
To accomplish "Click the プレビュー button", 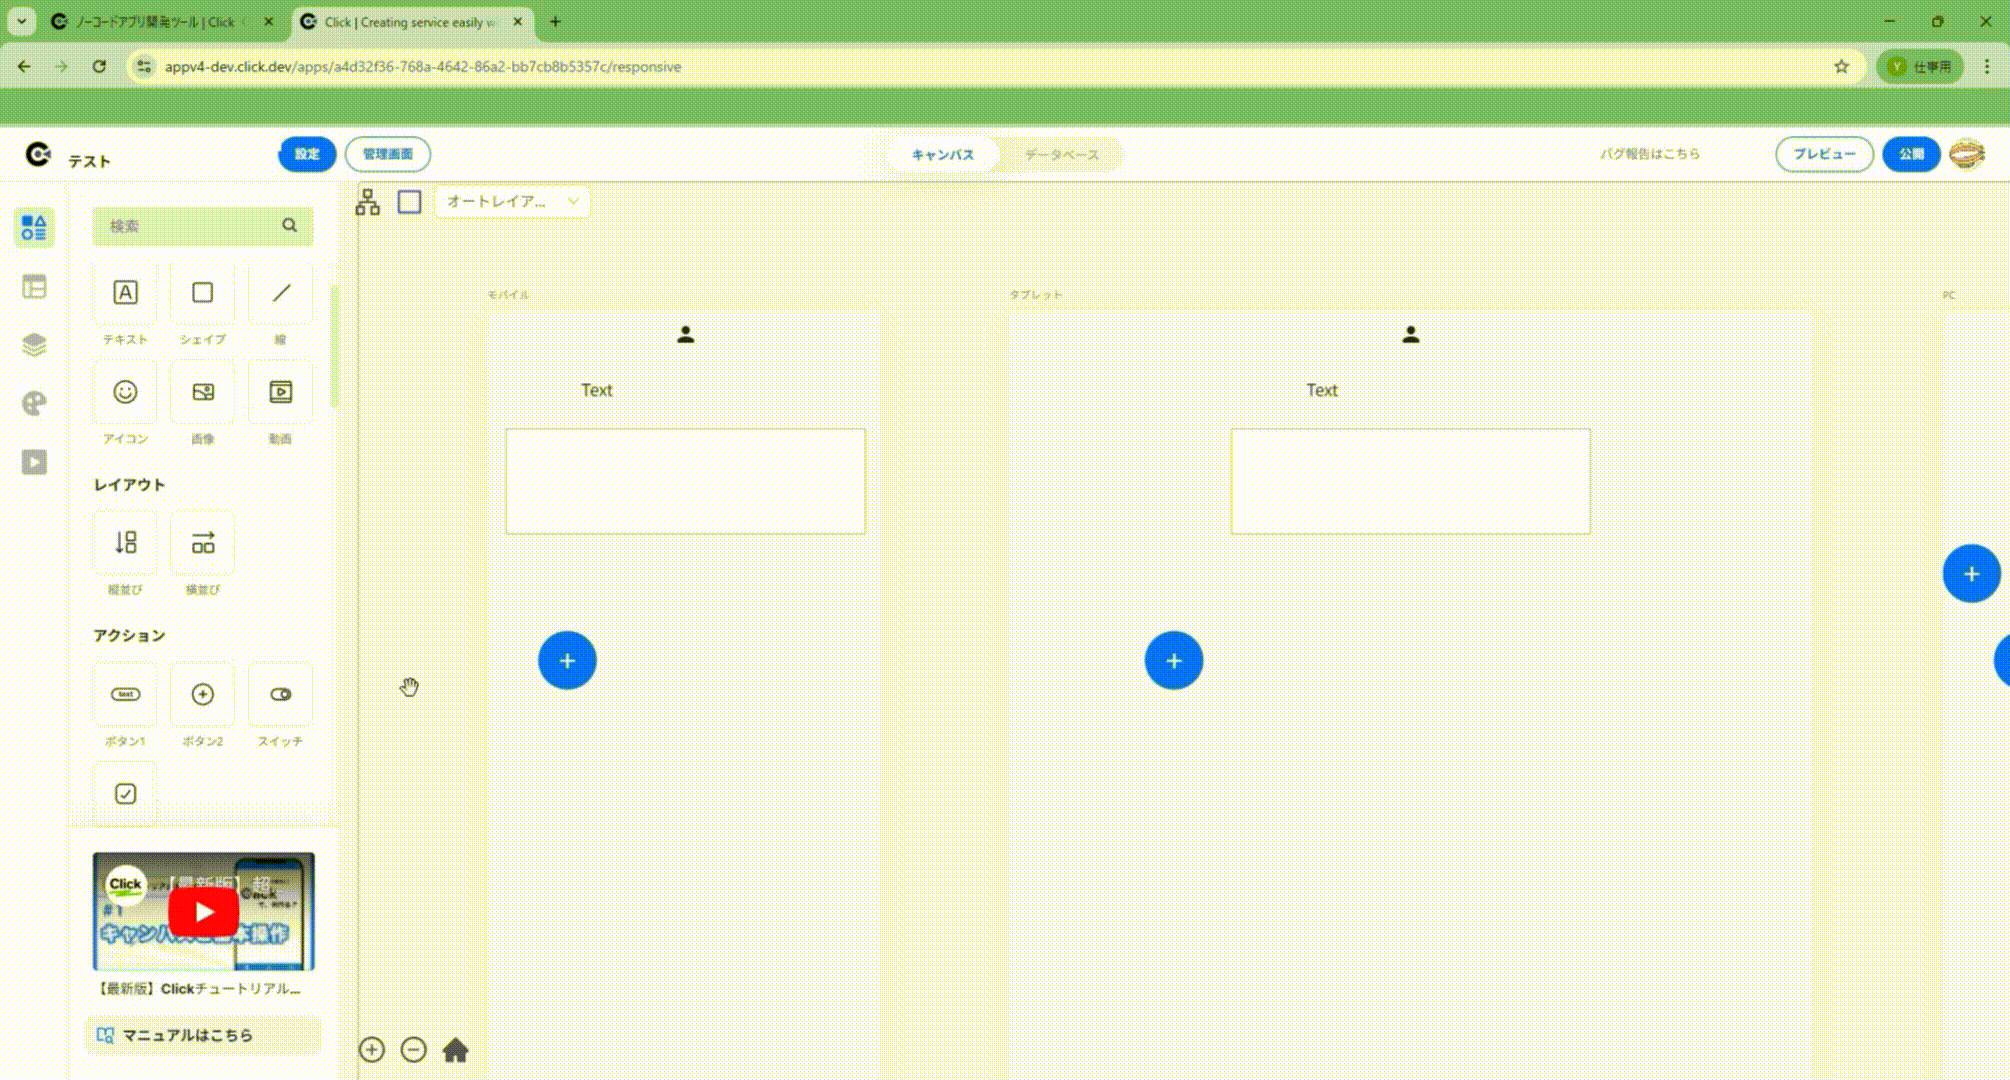I will (x=1823, y=154).
